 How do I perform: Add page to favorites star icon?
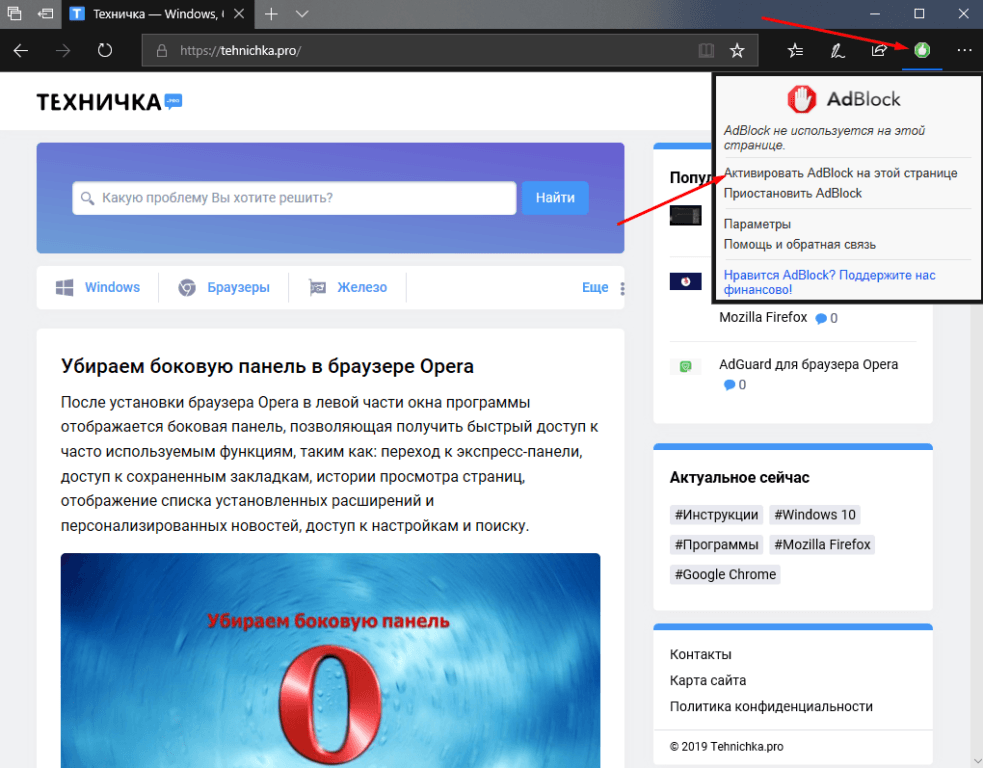pos(737,50)
